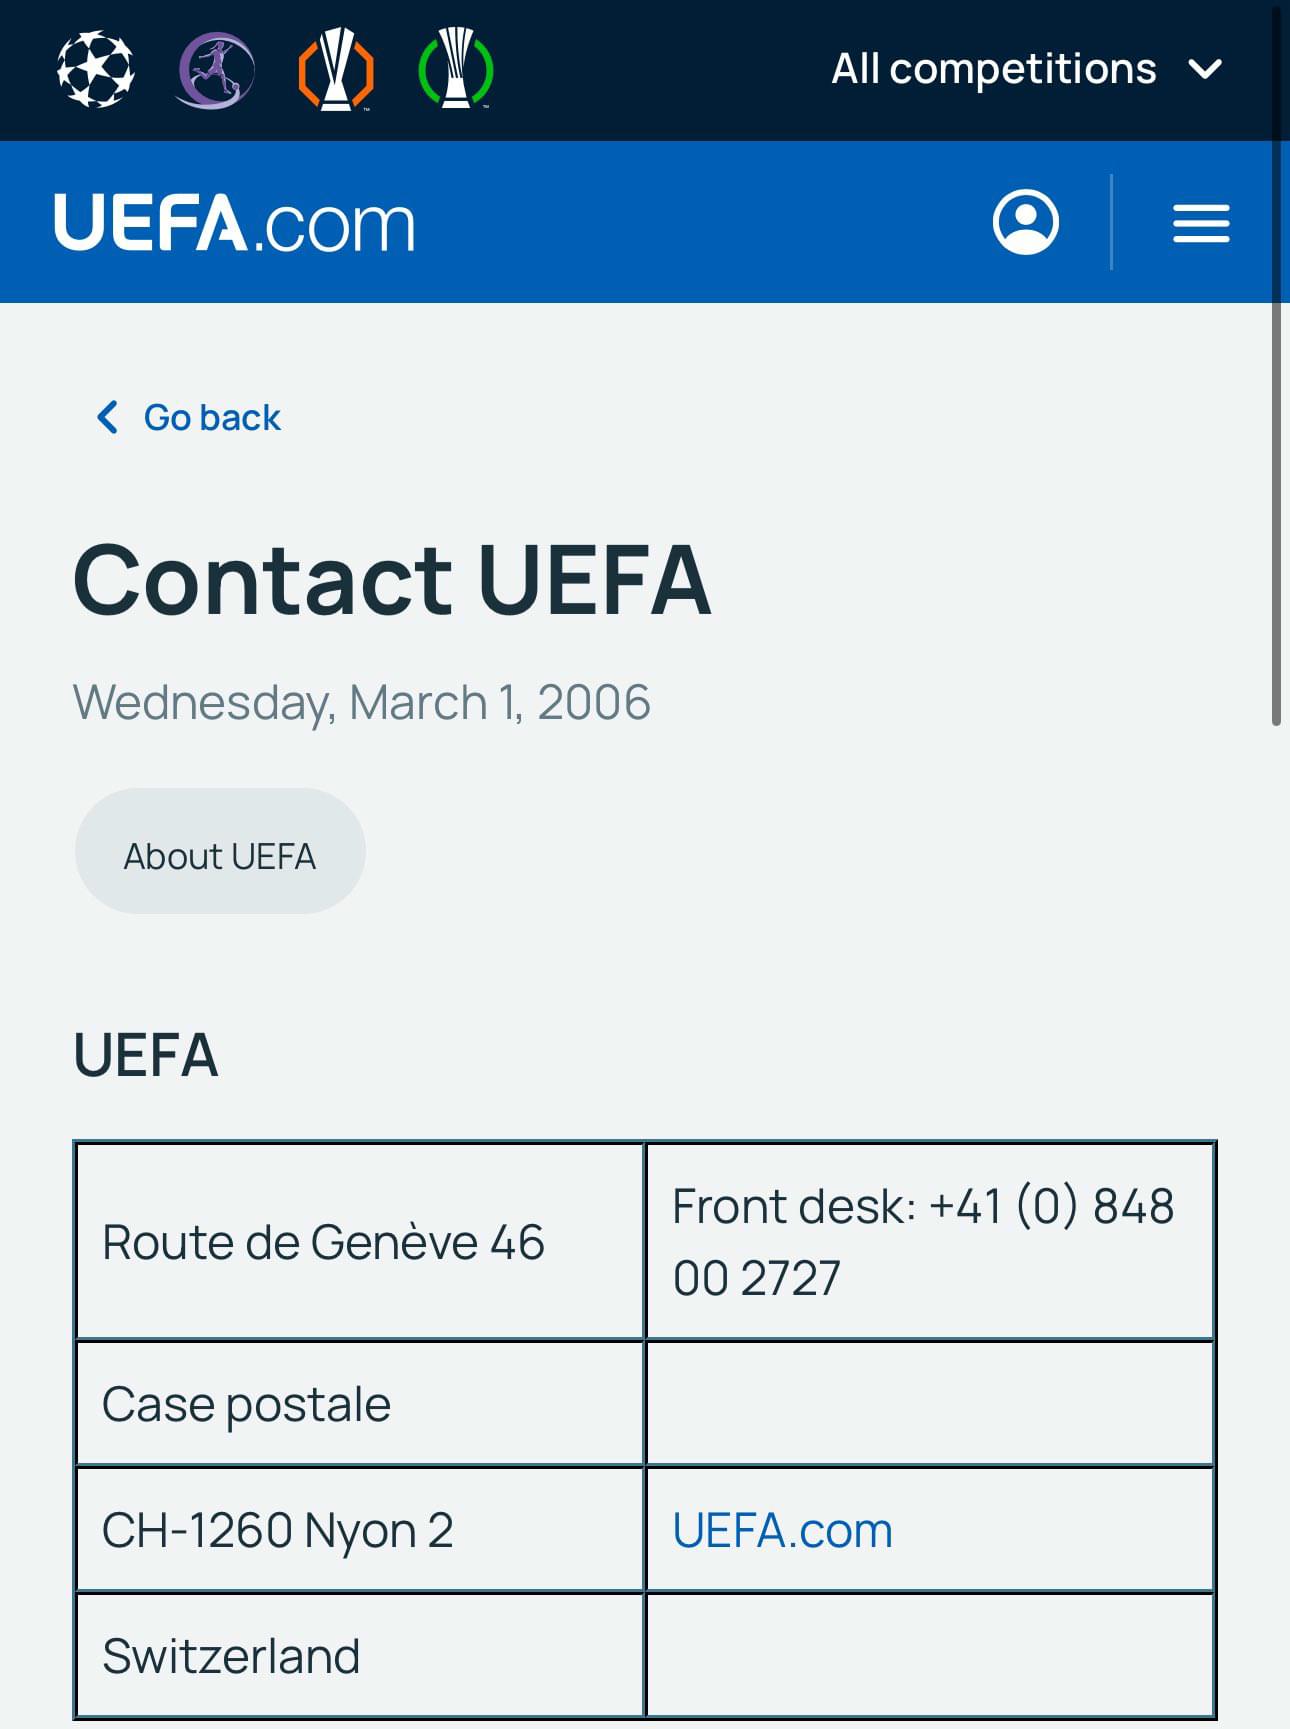Open the UEFA.com link in the table

(782, 1530)
